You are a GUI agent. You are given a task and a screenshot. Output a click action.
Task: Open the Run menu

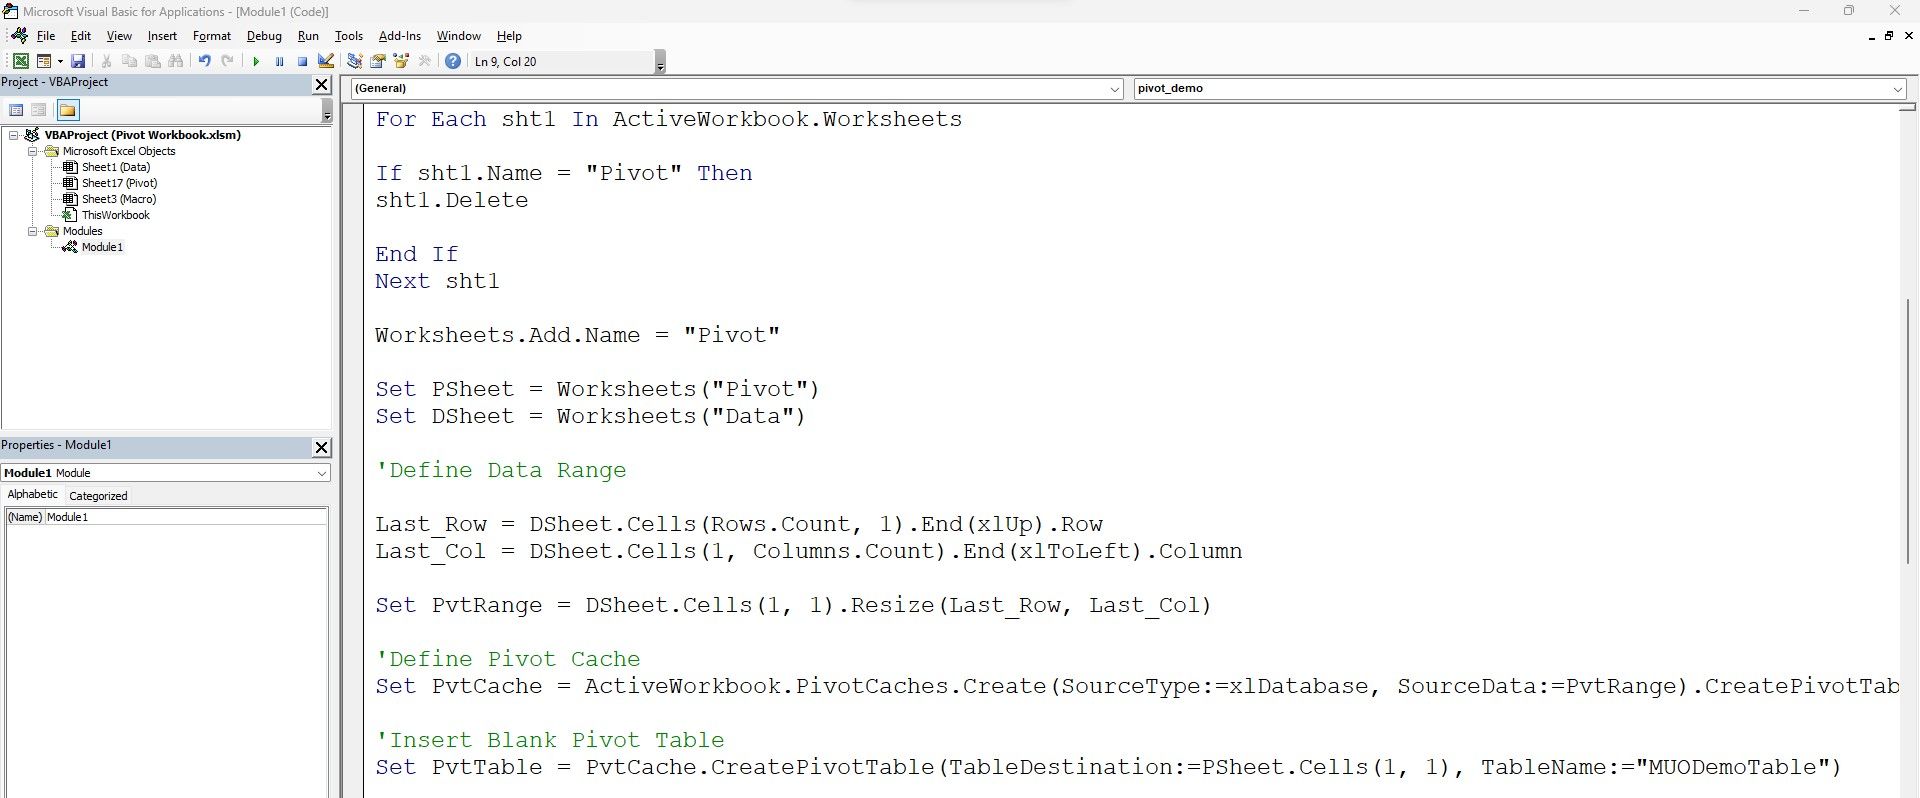(x=308, y=36)
